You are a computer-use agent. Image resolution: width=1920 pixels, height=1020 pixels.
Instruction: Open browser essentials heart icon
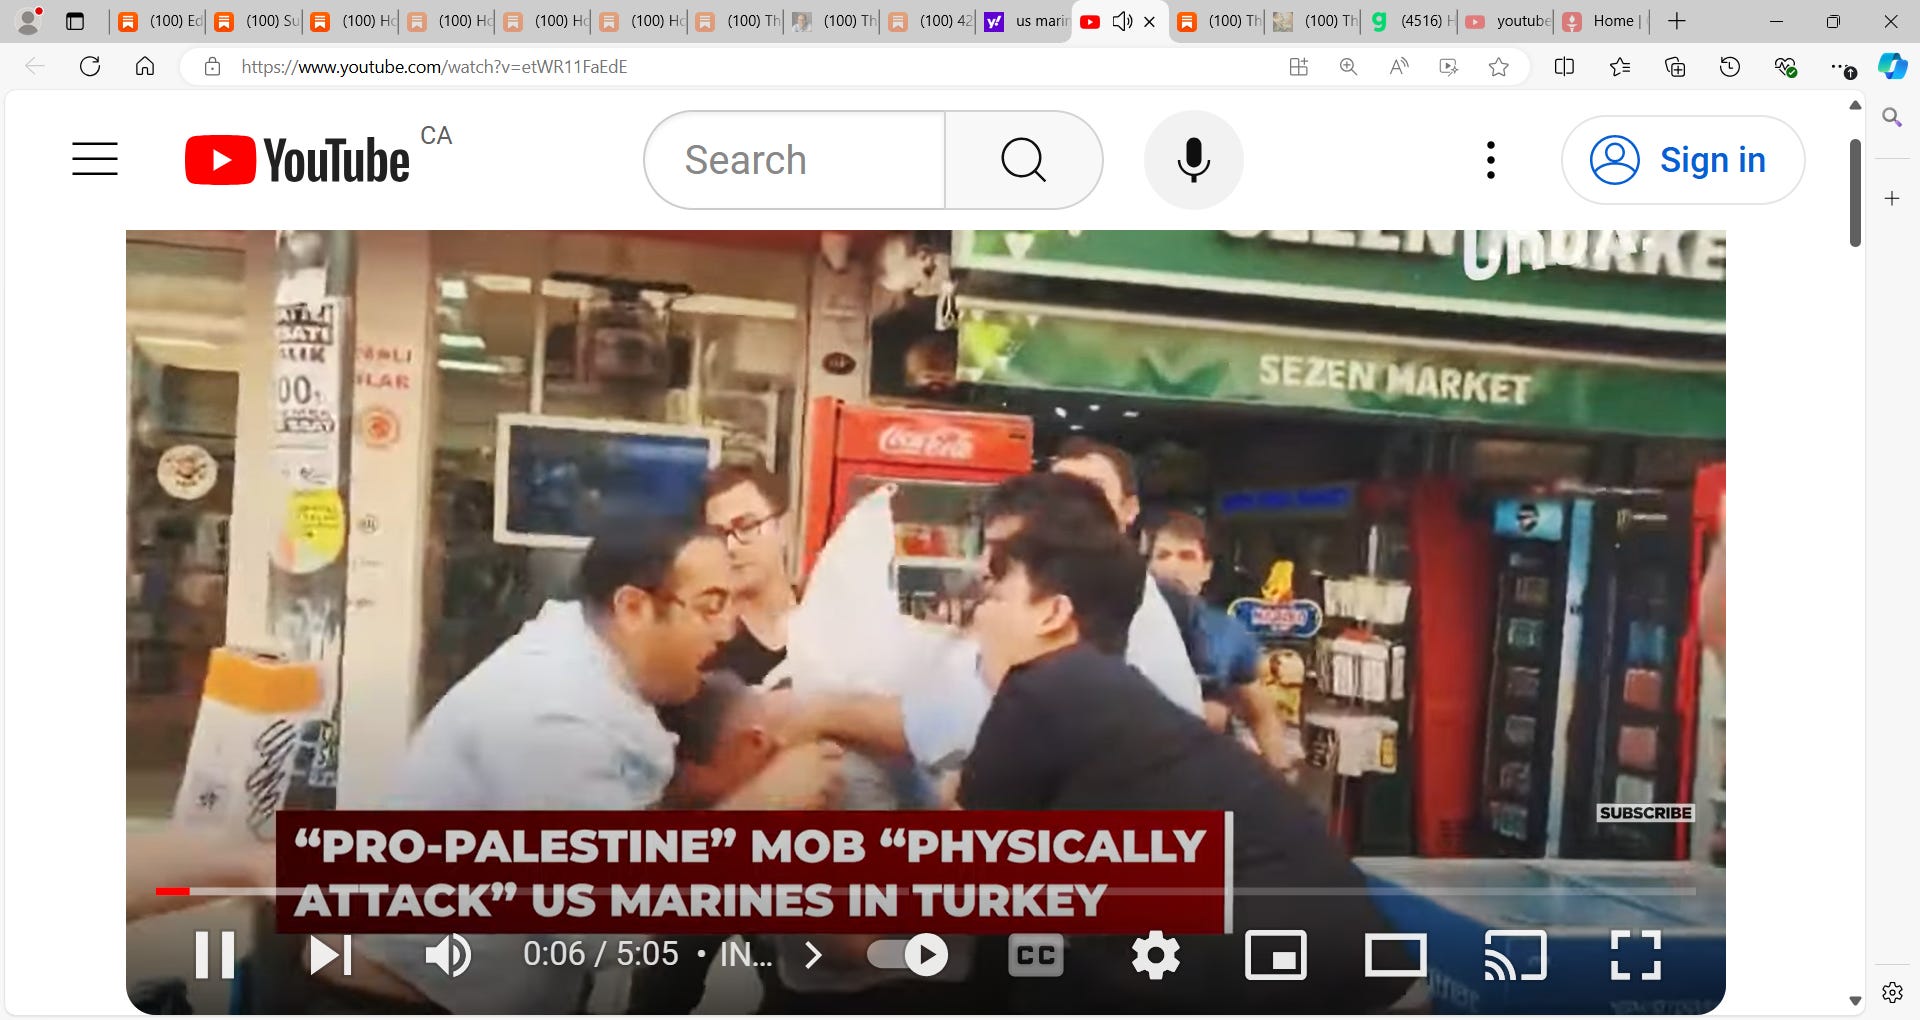tap(1785, 67)
